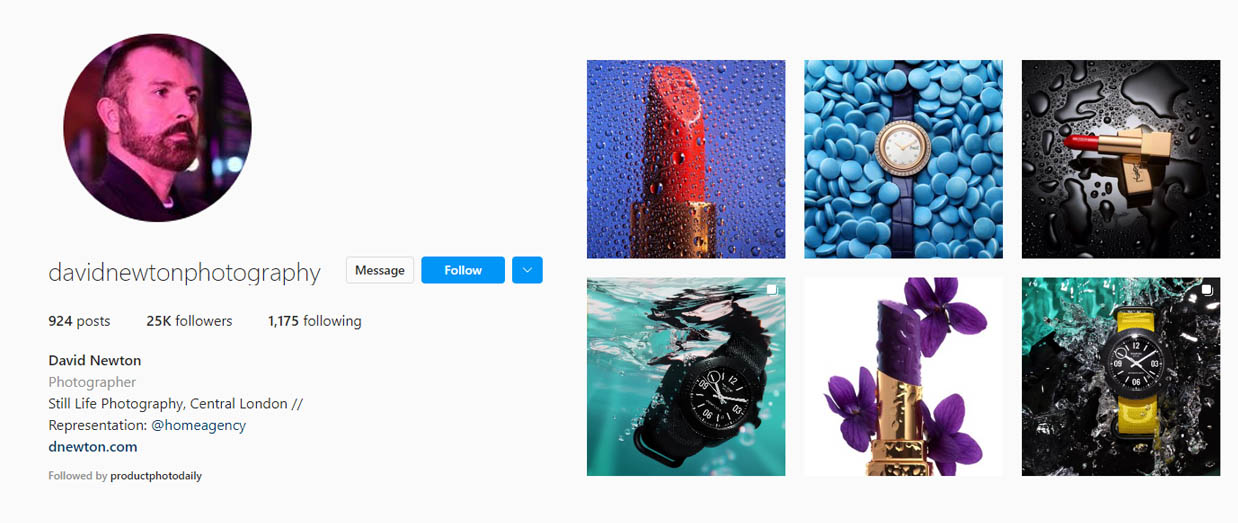Open the David Newton profile picture
The image size is (1238, 523).
pos(157,128)
